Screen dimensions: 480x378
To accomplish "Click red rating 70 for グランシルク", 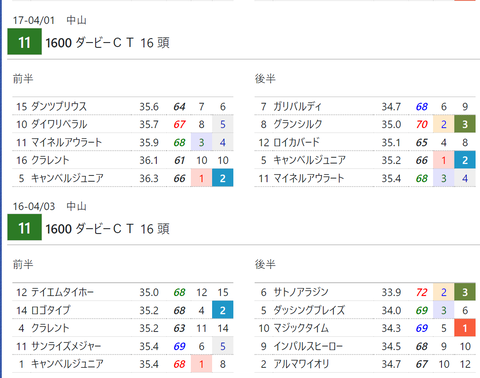I will pos(422,125).
